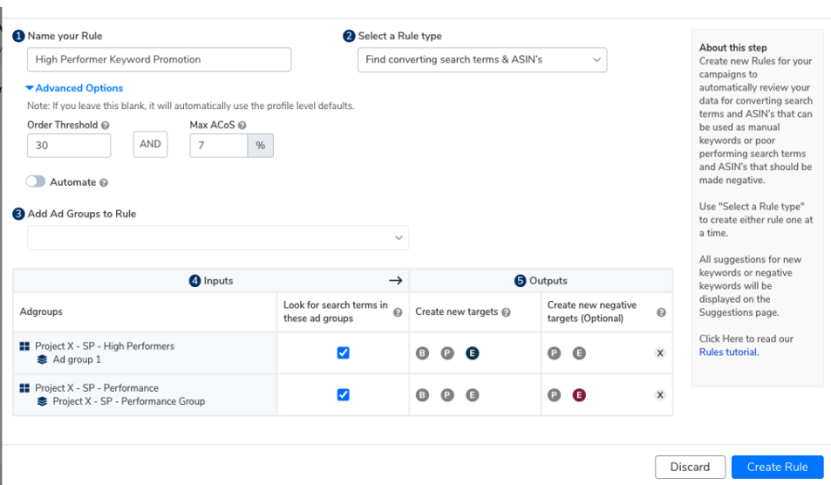This screenshot has width=831, height=485.
Task: Open the Select a Rule type dropdown
Action: 482,60
